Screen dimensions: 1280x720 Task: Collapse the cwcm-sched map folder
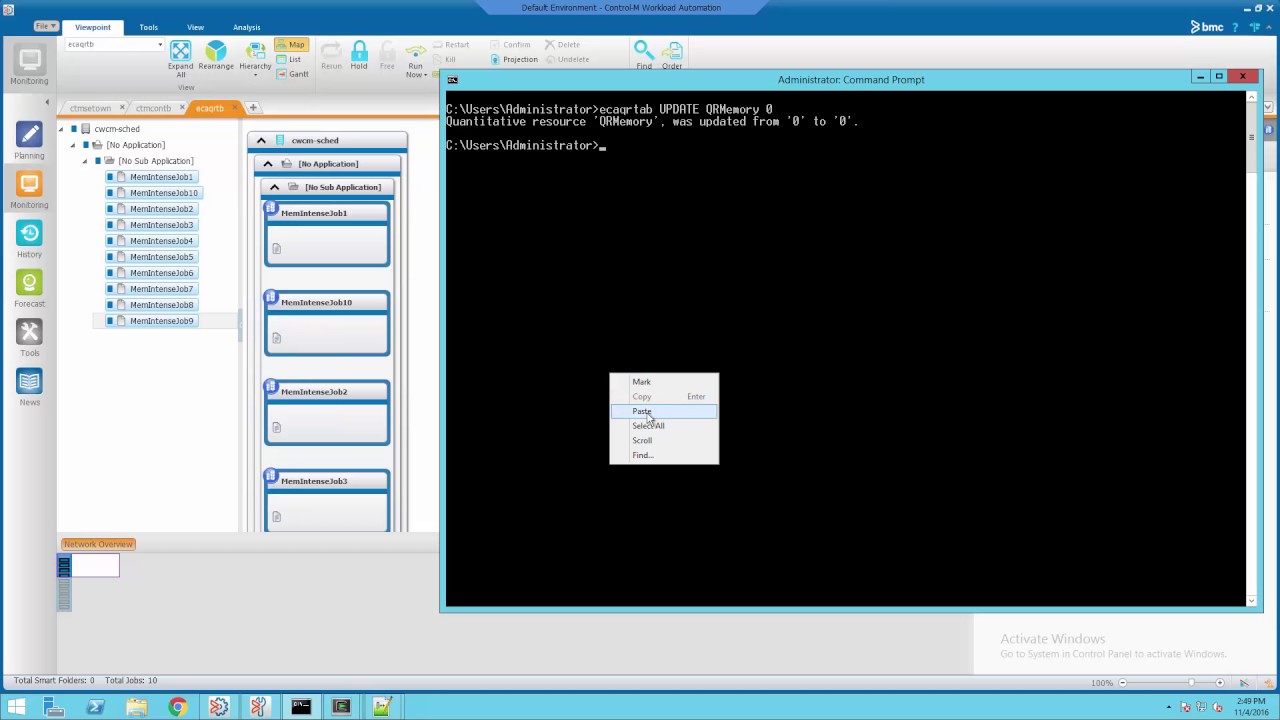[261, 141]
